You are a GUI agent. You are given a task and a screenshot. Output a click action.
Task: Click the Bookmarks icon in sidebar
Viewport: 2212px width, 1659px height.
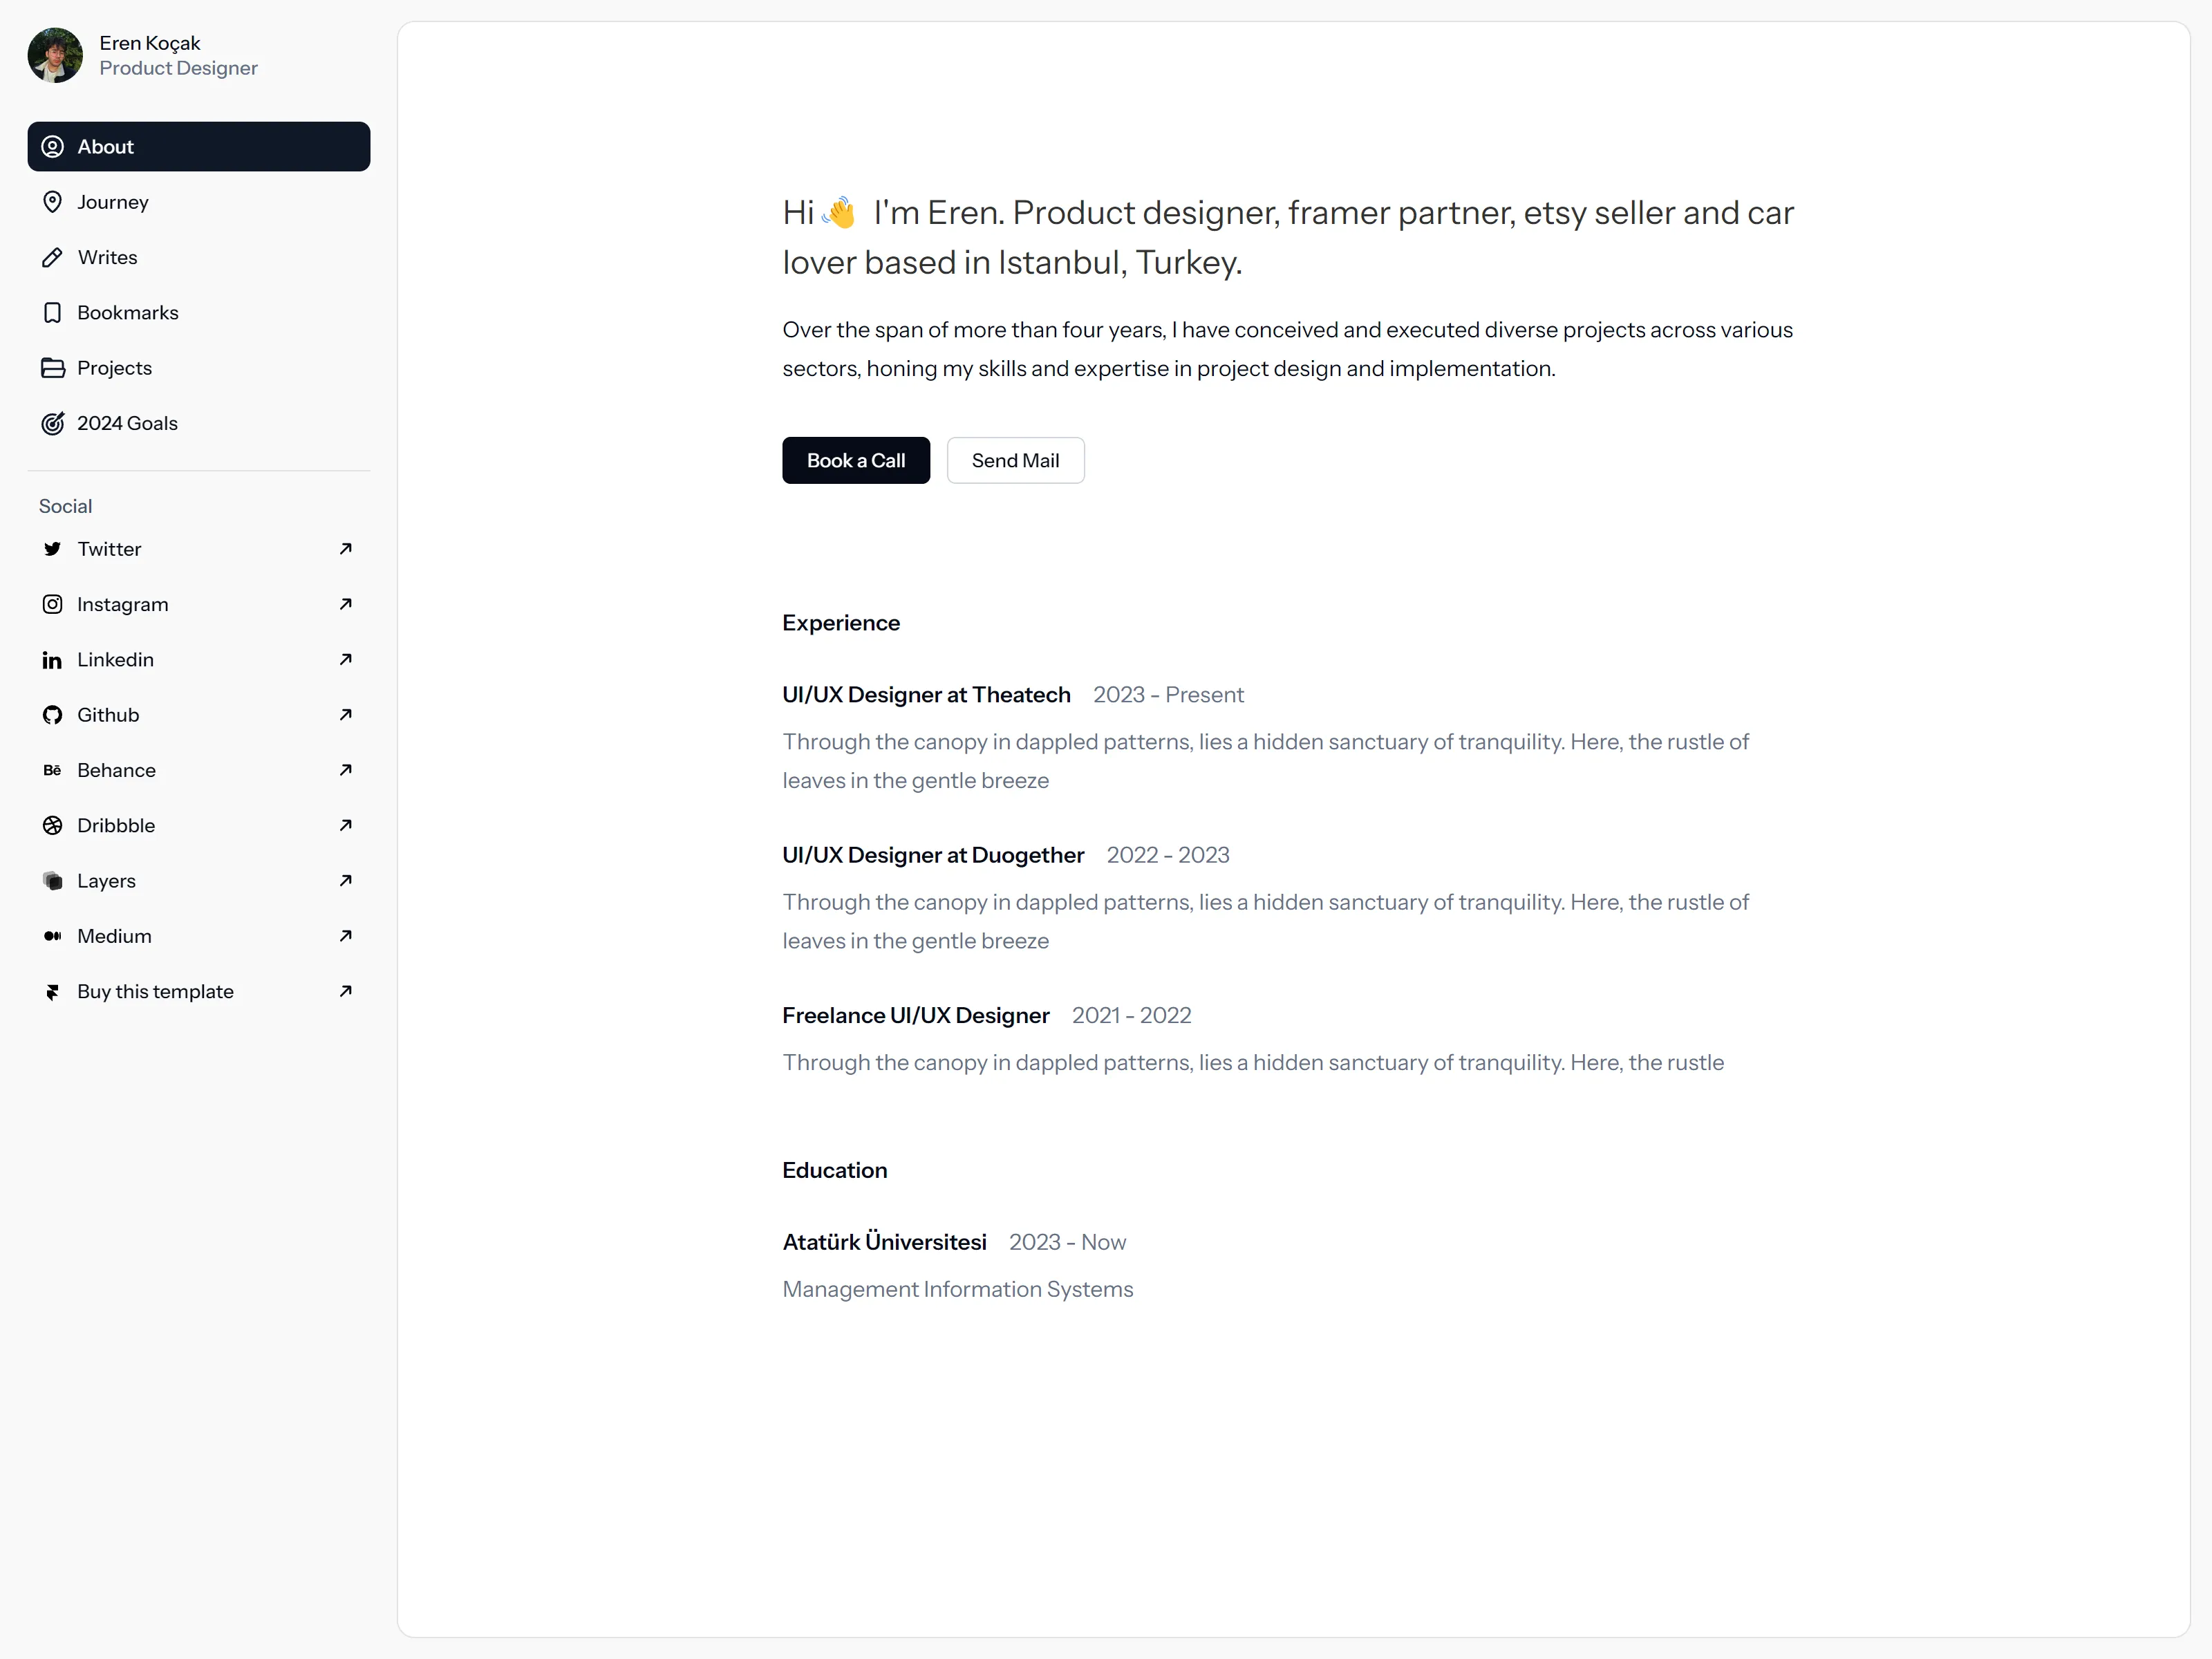pos(52,313)
